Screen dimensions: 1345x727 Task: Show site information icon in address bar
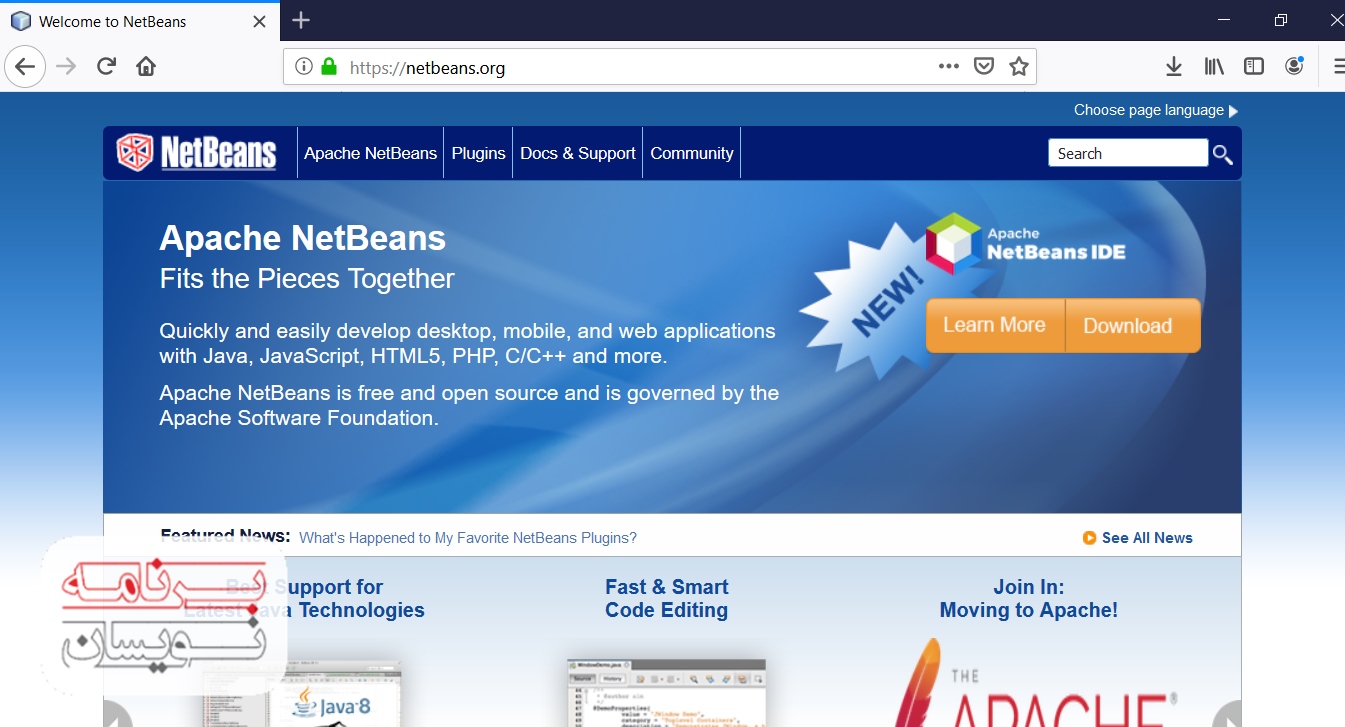[x=303, y=67]
